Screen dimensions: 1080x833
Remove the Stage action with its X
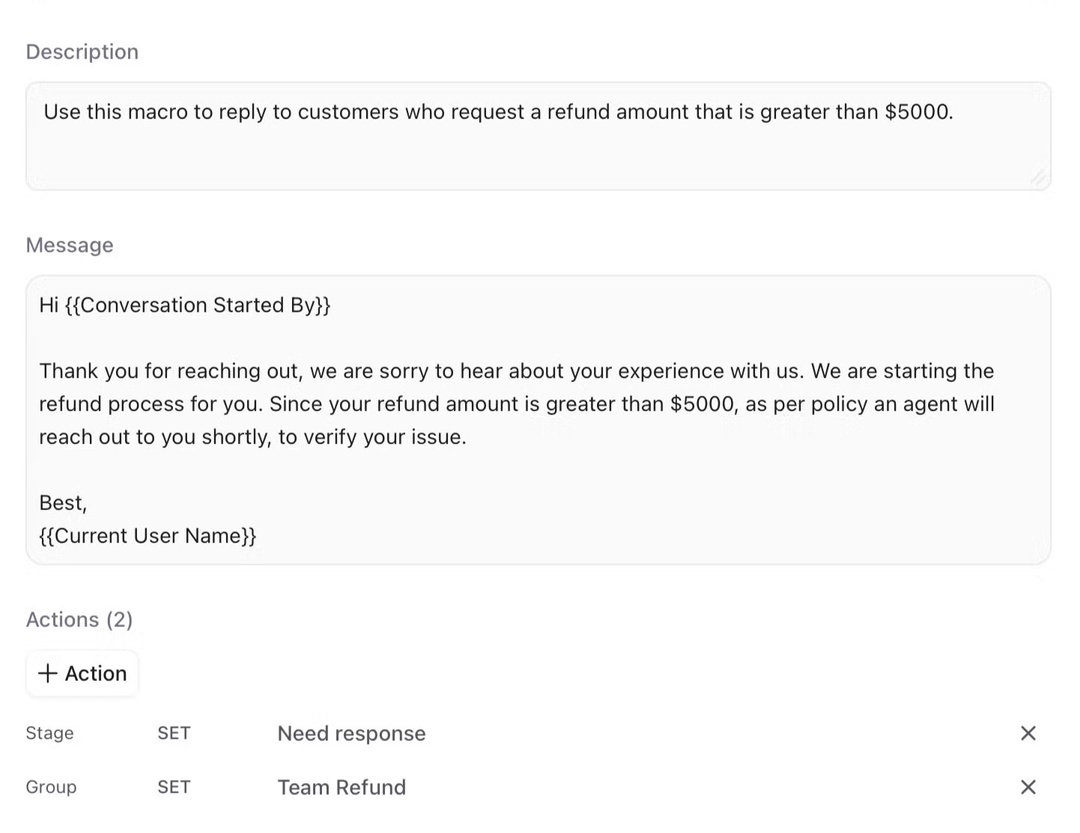1028,733
